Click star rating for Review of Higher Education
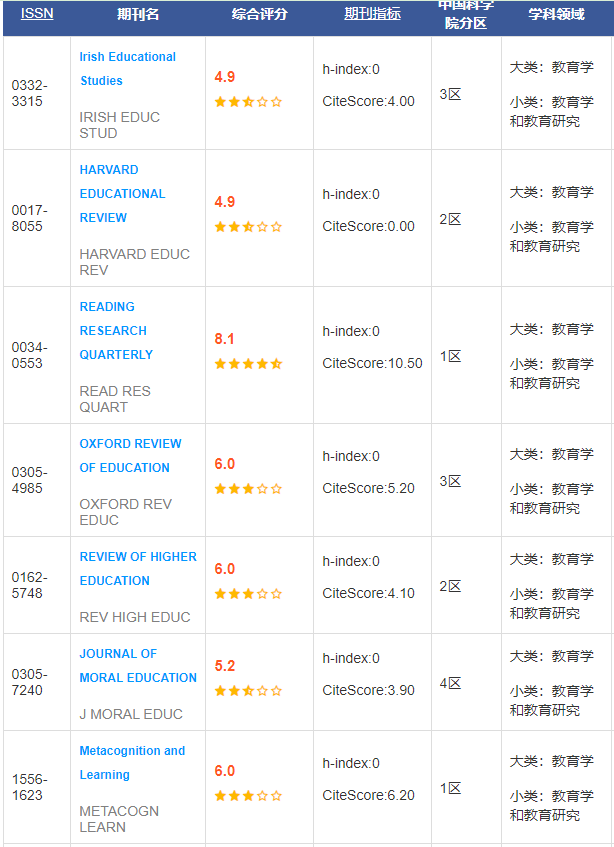This screenshot has width=614, height=847. (x=248, y=594)
